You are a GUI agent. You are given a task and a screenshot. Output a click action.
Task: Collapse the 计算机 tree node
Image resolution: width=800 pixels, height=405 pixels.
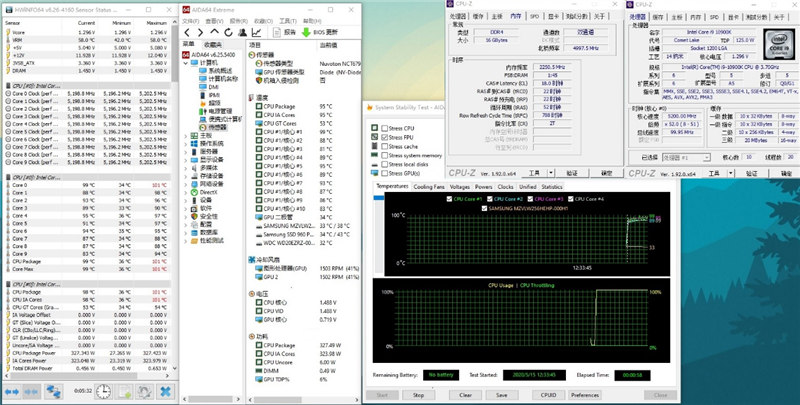[x=187, y=62]
